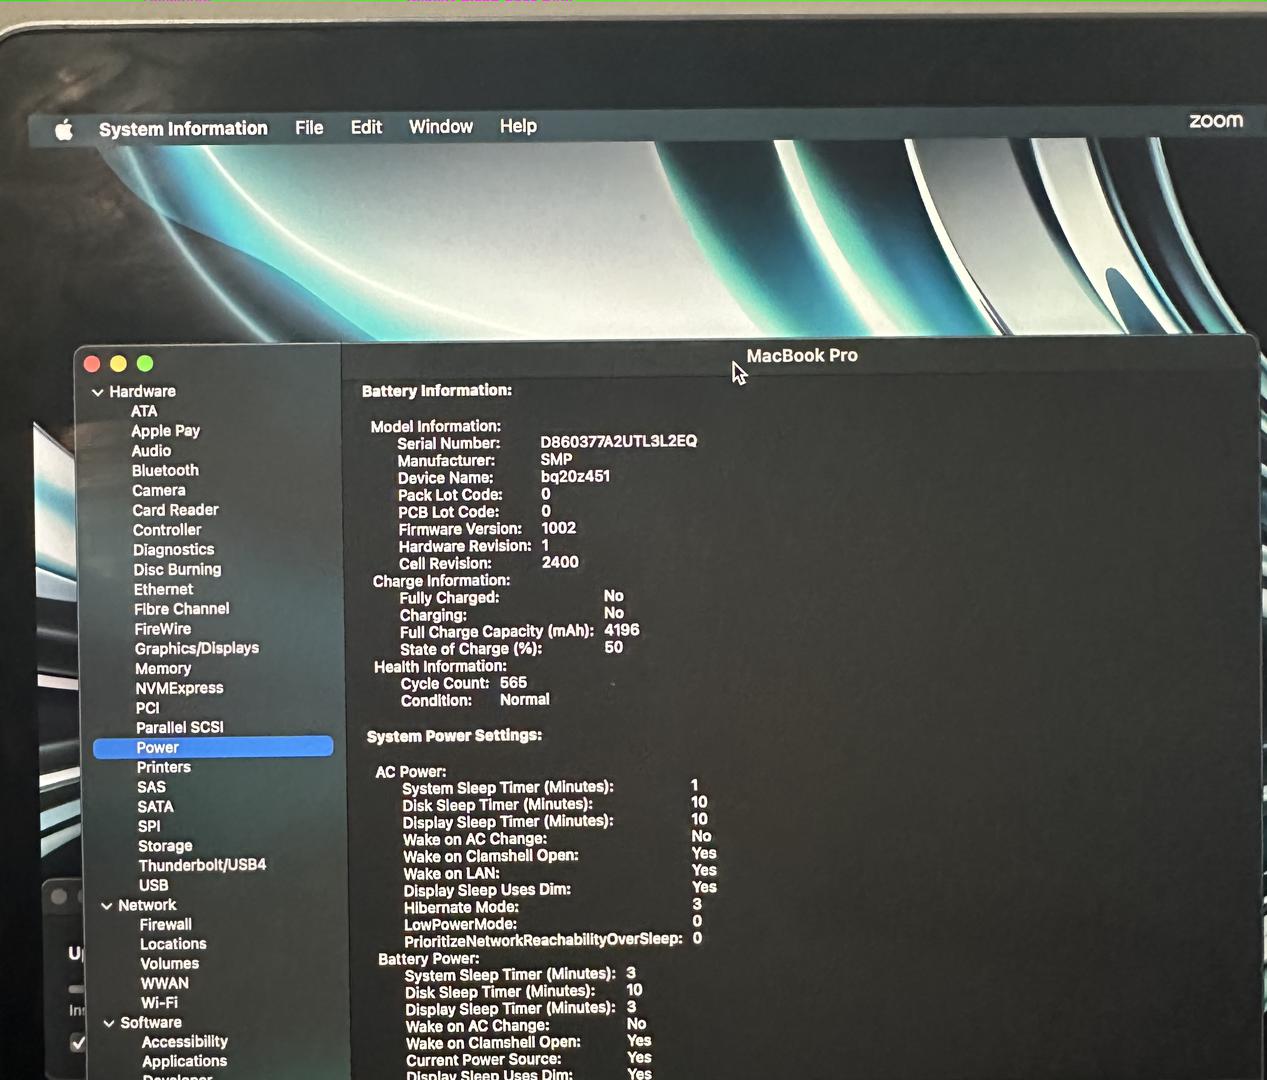1267x1080 pixels.
Task: Select Fibre Channel in the sidebar
Action: click(x=182, y=608)
